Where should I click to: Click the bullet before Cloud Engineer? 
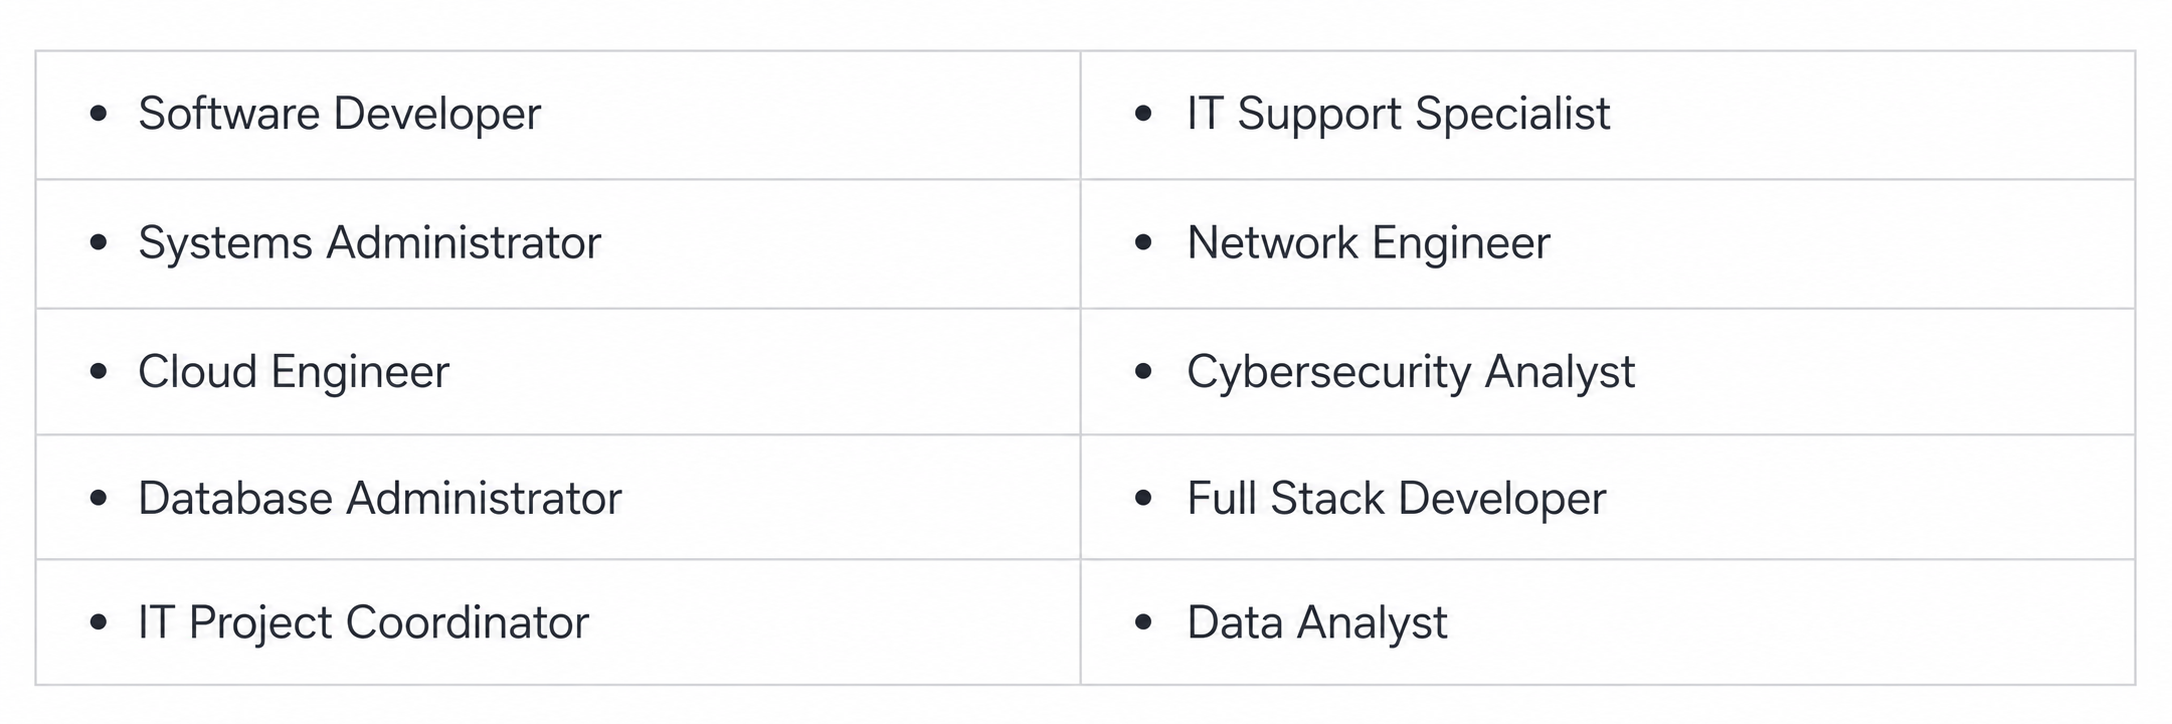98,372
